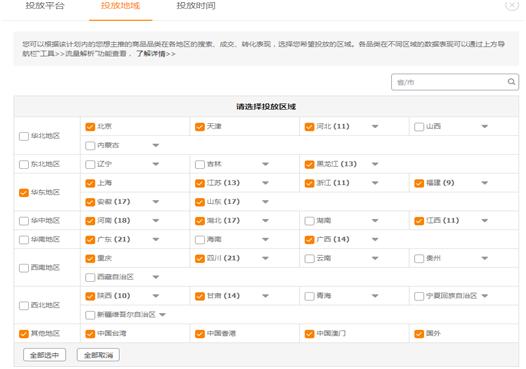Check the 西藏自治区 checkbox
Screen dimensions: 526x369
click(x=90, y=277)
